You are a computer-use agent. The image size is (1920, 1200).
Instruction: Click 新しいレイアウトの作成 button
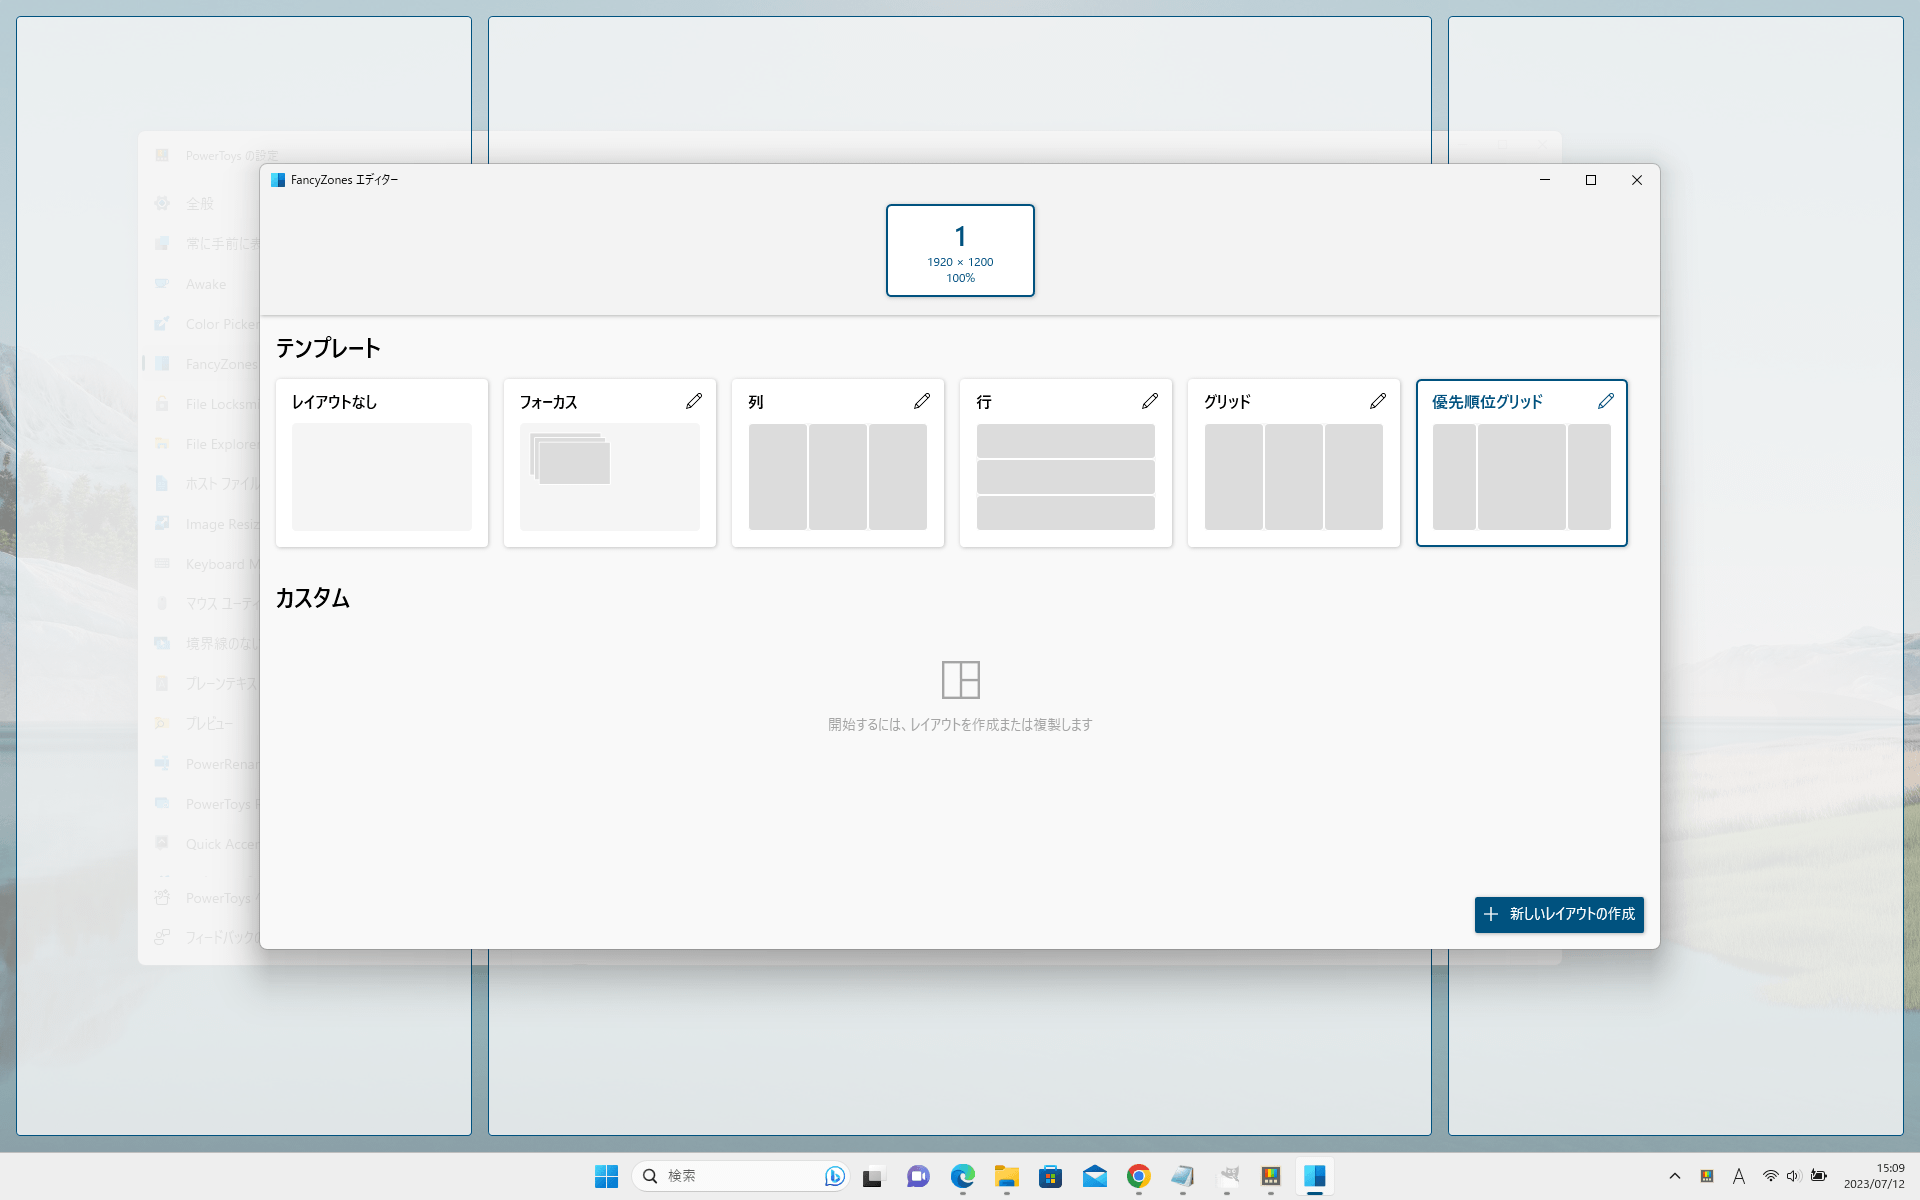tap(1559, 914)
